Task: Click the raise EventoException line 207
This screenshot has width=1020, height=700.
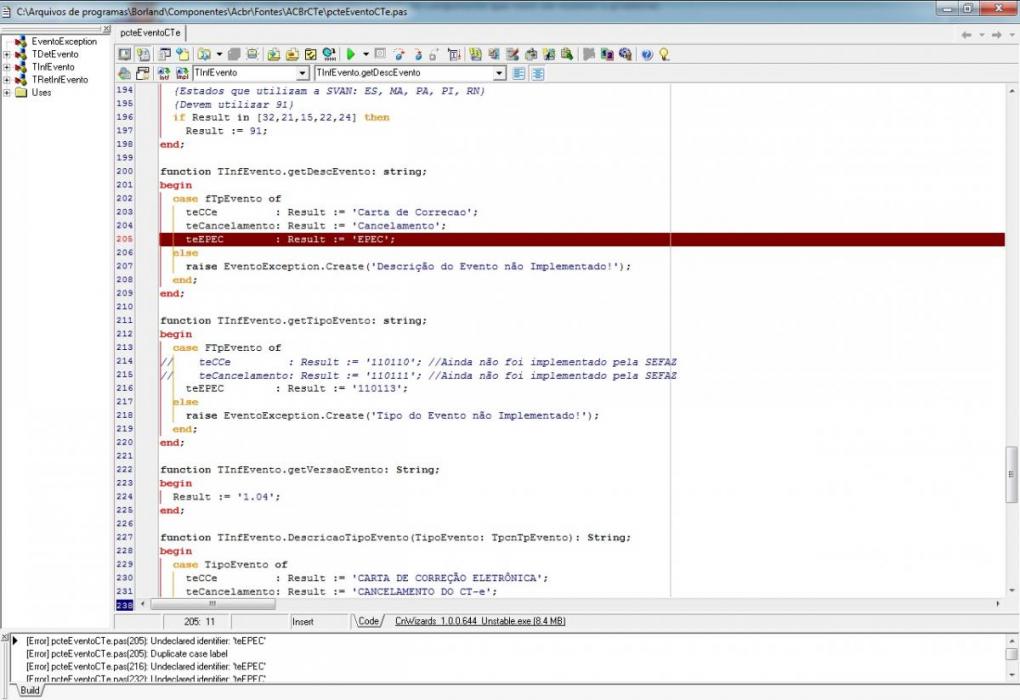Action: [408, 267]
